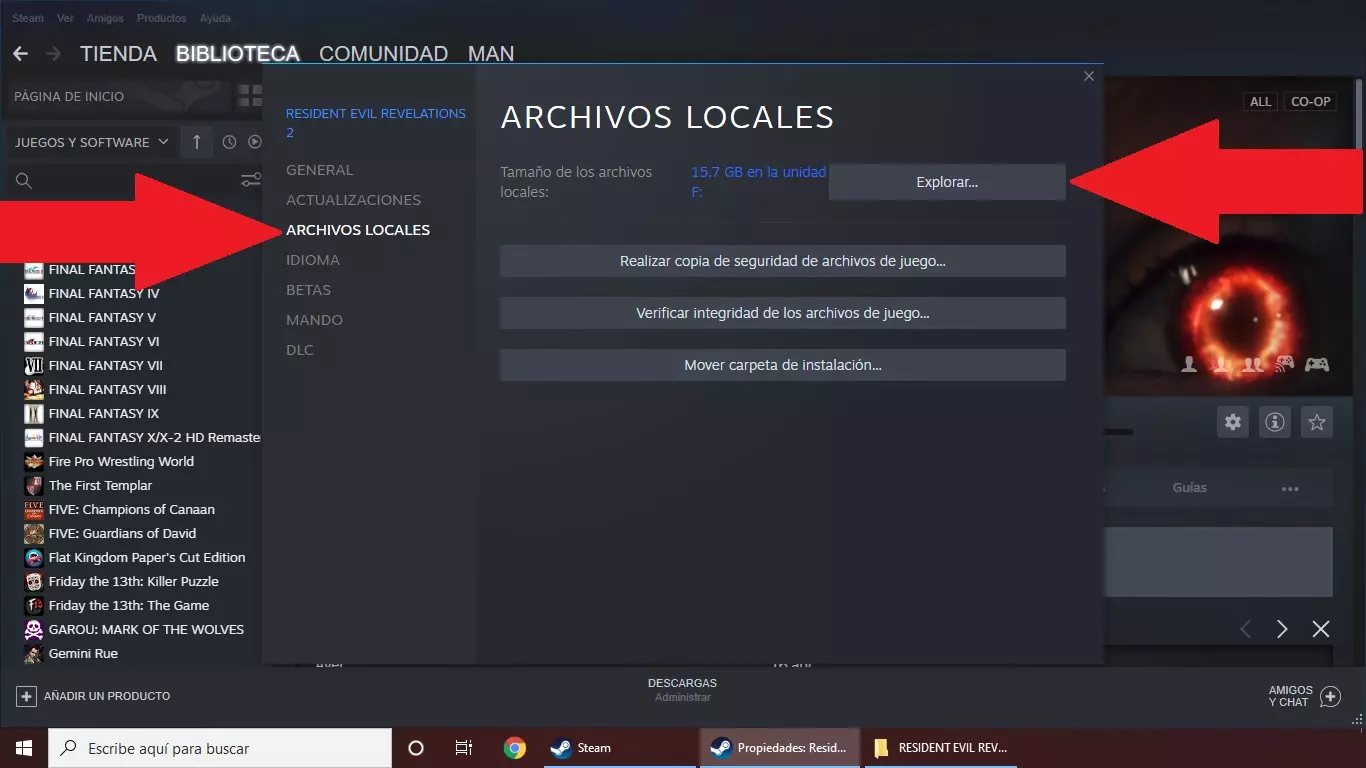
Task: Click the library search magnifier
Action: (x=24, y=181)
